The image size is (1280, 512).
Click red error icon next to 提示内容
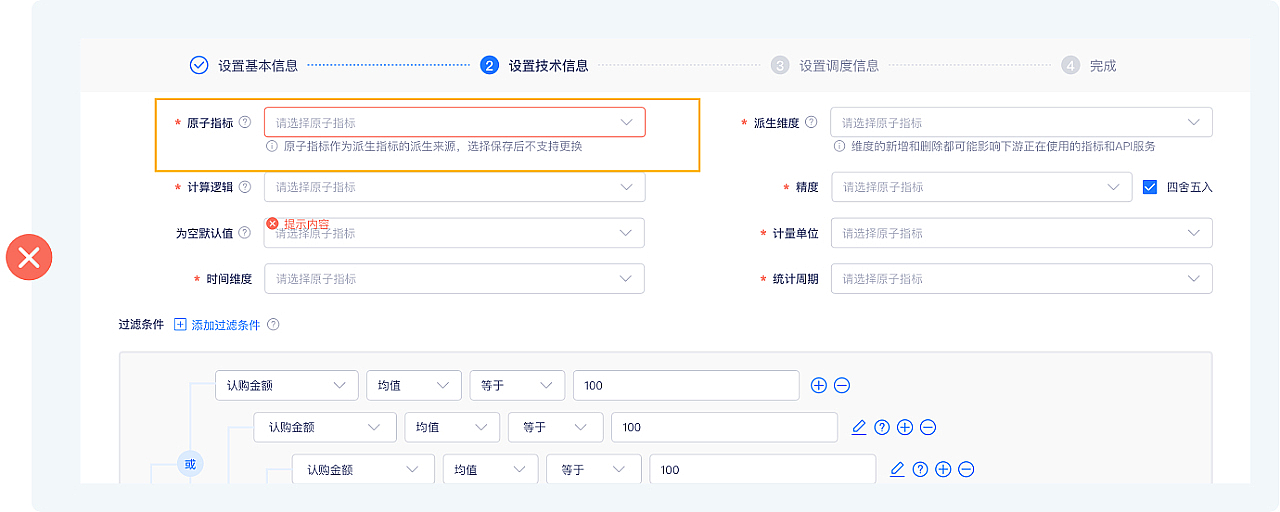point(272,224)
